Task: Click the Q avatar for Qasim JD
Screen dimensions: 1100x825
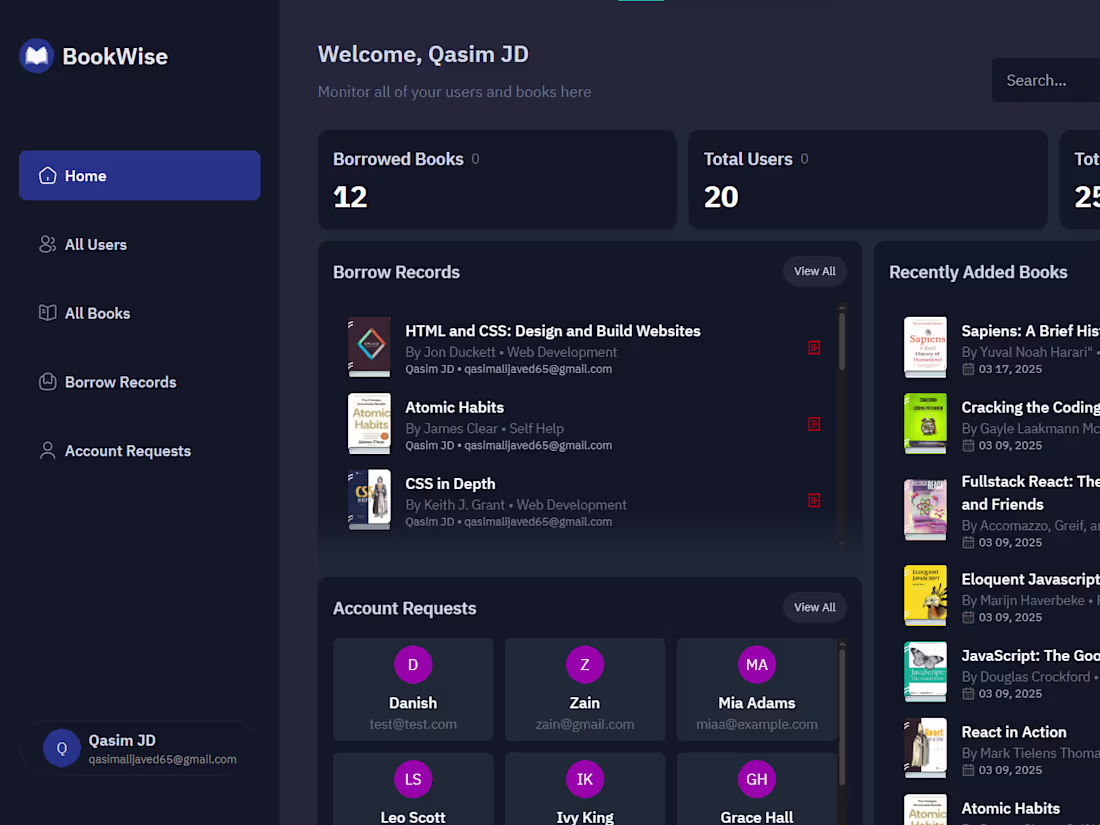Action: click(x=62, y=748)
